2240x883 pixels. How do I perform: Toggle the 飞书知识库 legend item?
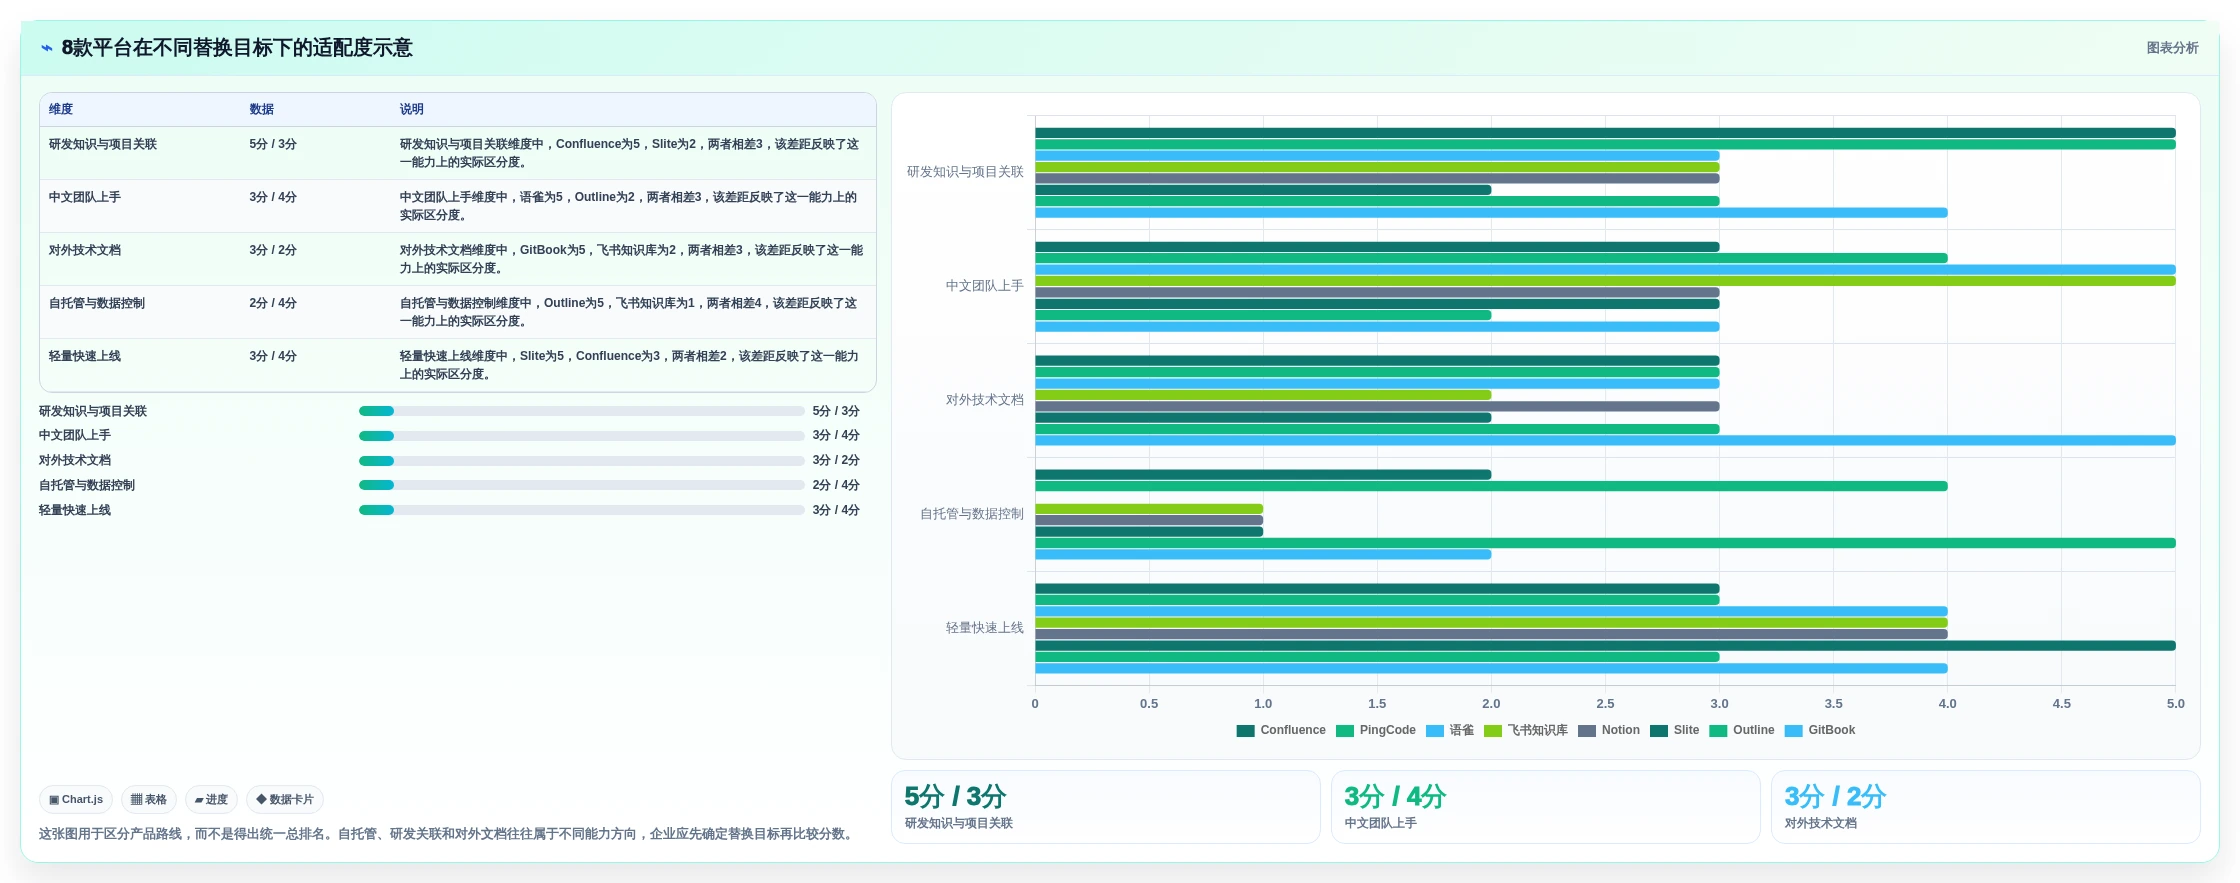coord(1526,731)
